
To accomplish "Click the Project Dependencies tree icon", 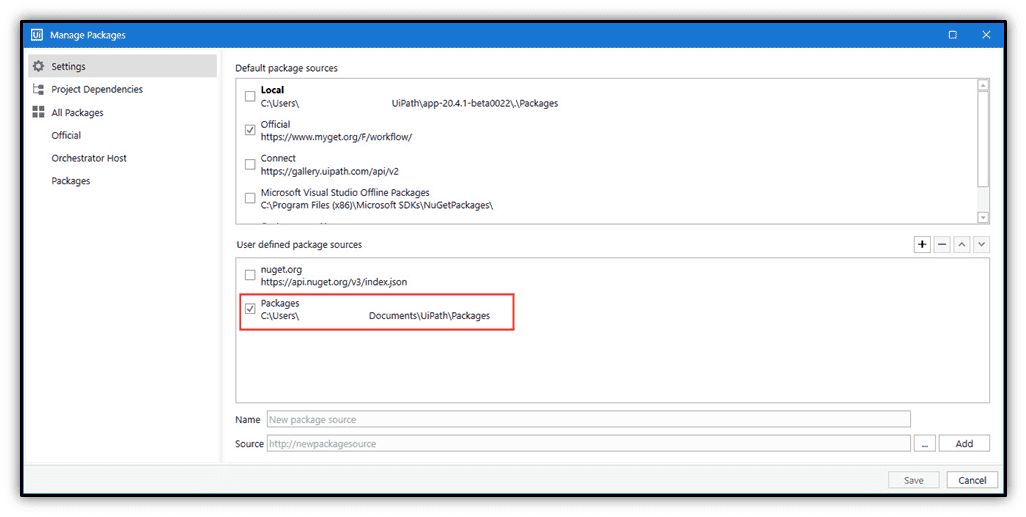I will pyautogui.click(x=39, y=89).
